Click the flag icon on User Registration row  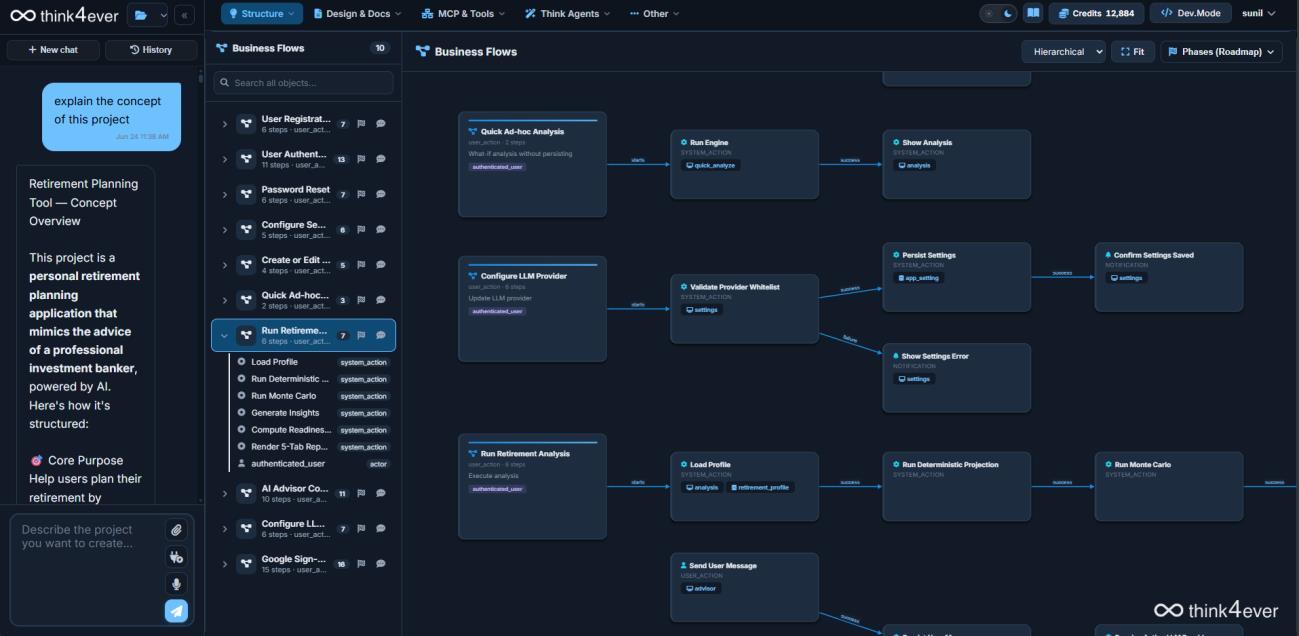pos(361,124)
